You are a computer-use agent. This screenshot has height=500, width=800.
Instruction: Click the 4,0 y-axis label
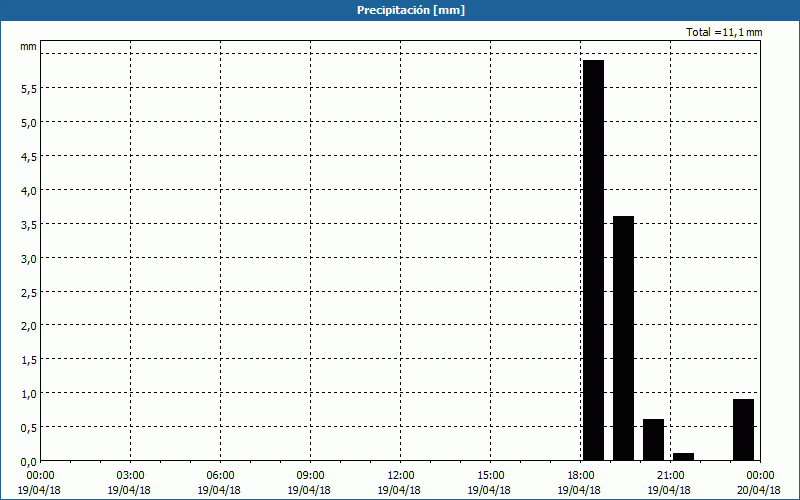29,191
